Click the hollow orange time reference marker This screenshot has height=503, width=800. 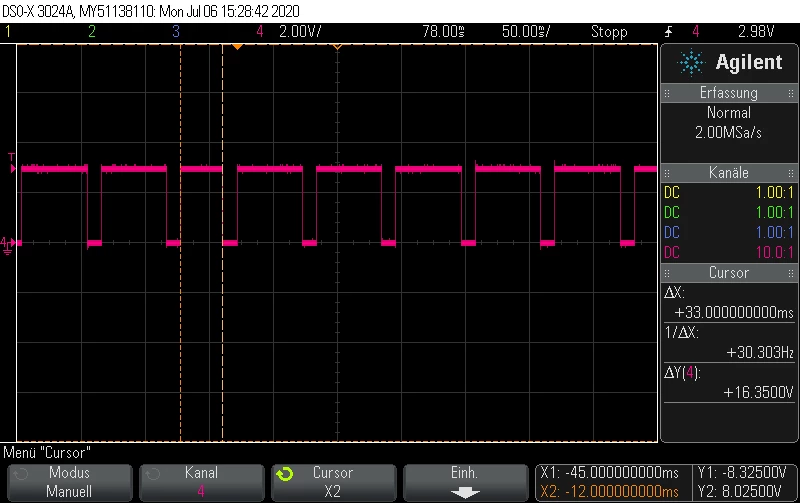pyautogui.click(x=337, y=47)
